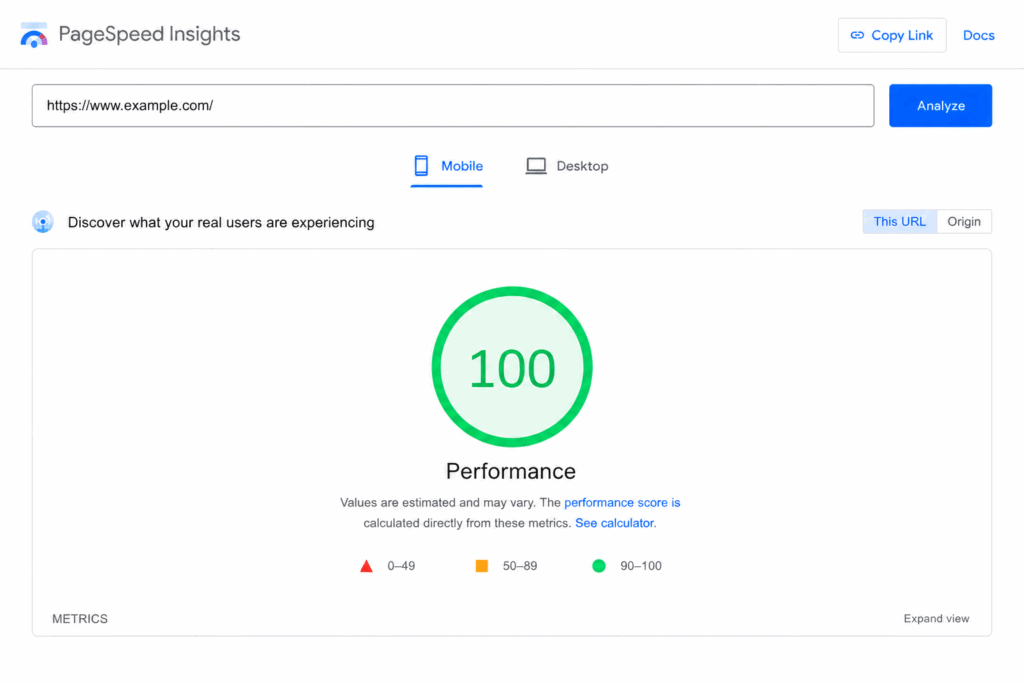Click the 100 performance score gauge
Viewport: 1024px width, 683px height.
512,367
